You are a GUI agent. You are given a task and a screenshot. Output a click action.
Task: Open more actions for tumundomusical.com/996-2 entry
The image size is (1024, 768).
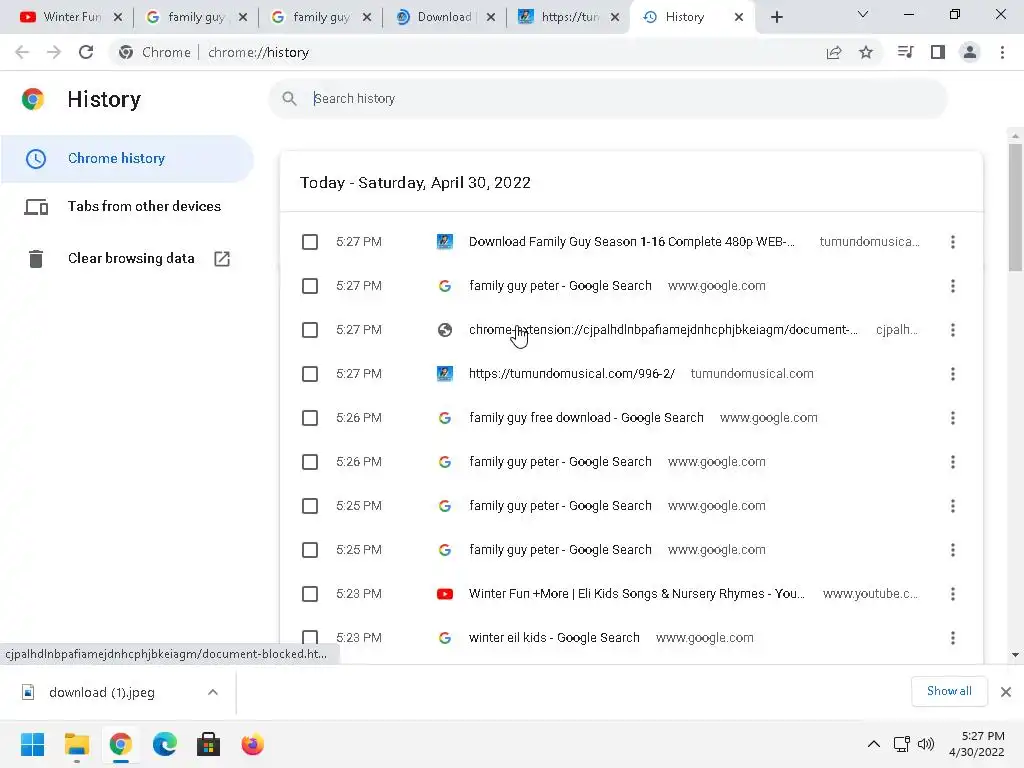pyautogui.click(x=953, y=374)
